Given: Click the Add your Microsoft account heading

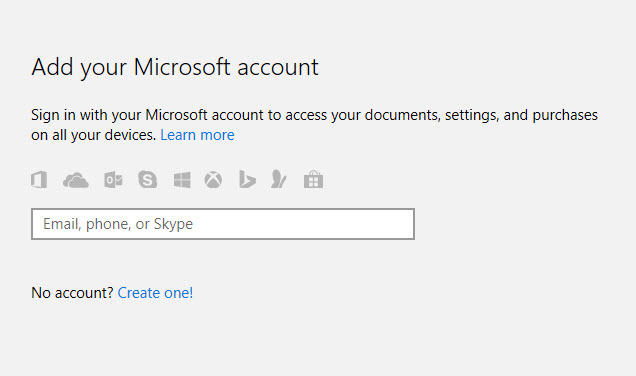Looking at the screenshot, I should [175, 67].
